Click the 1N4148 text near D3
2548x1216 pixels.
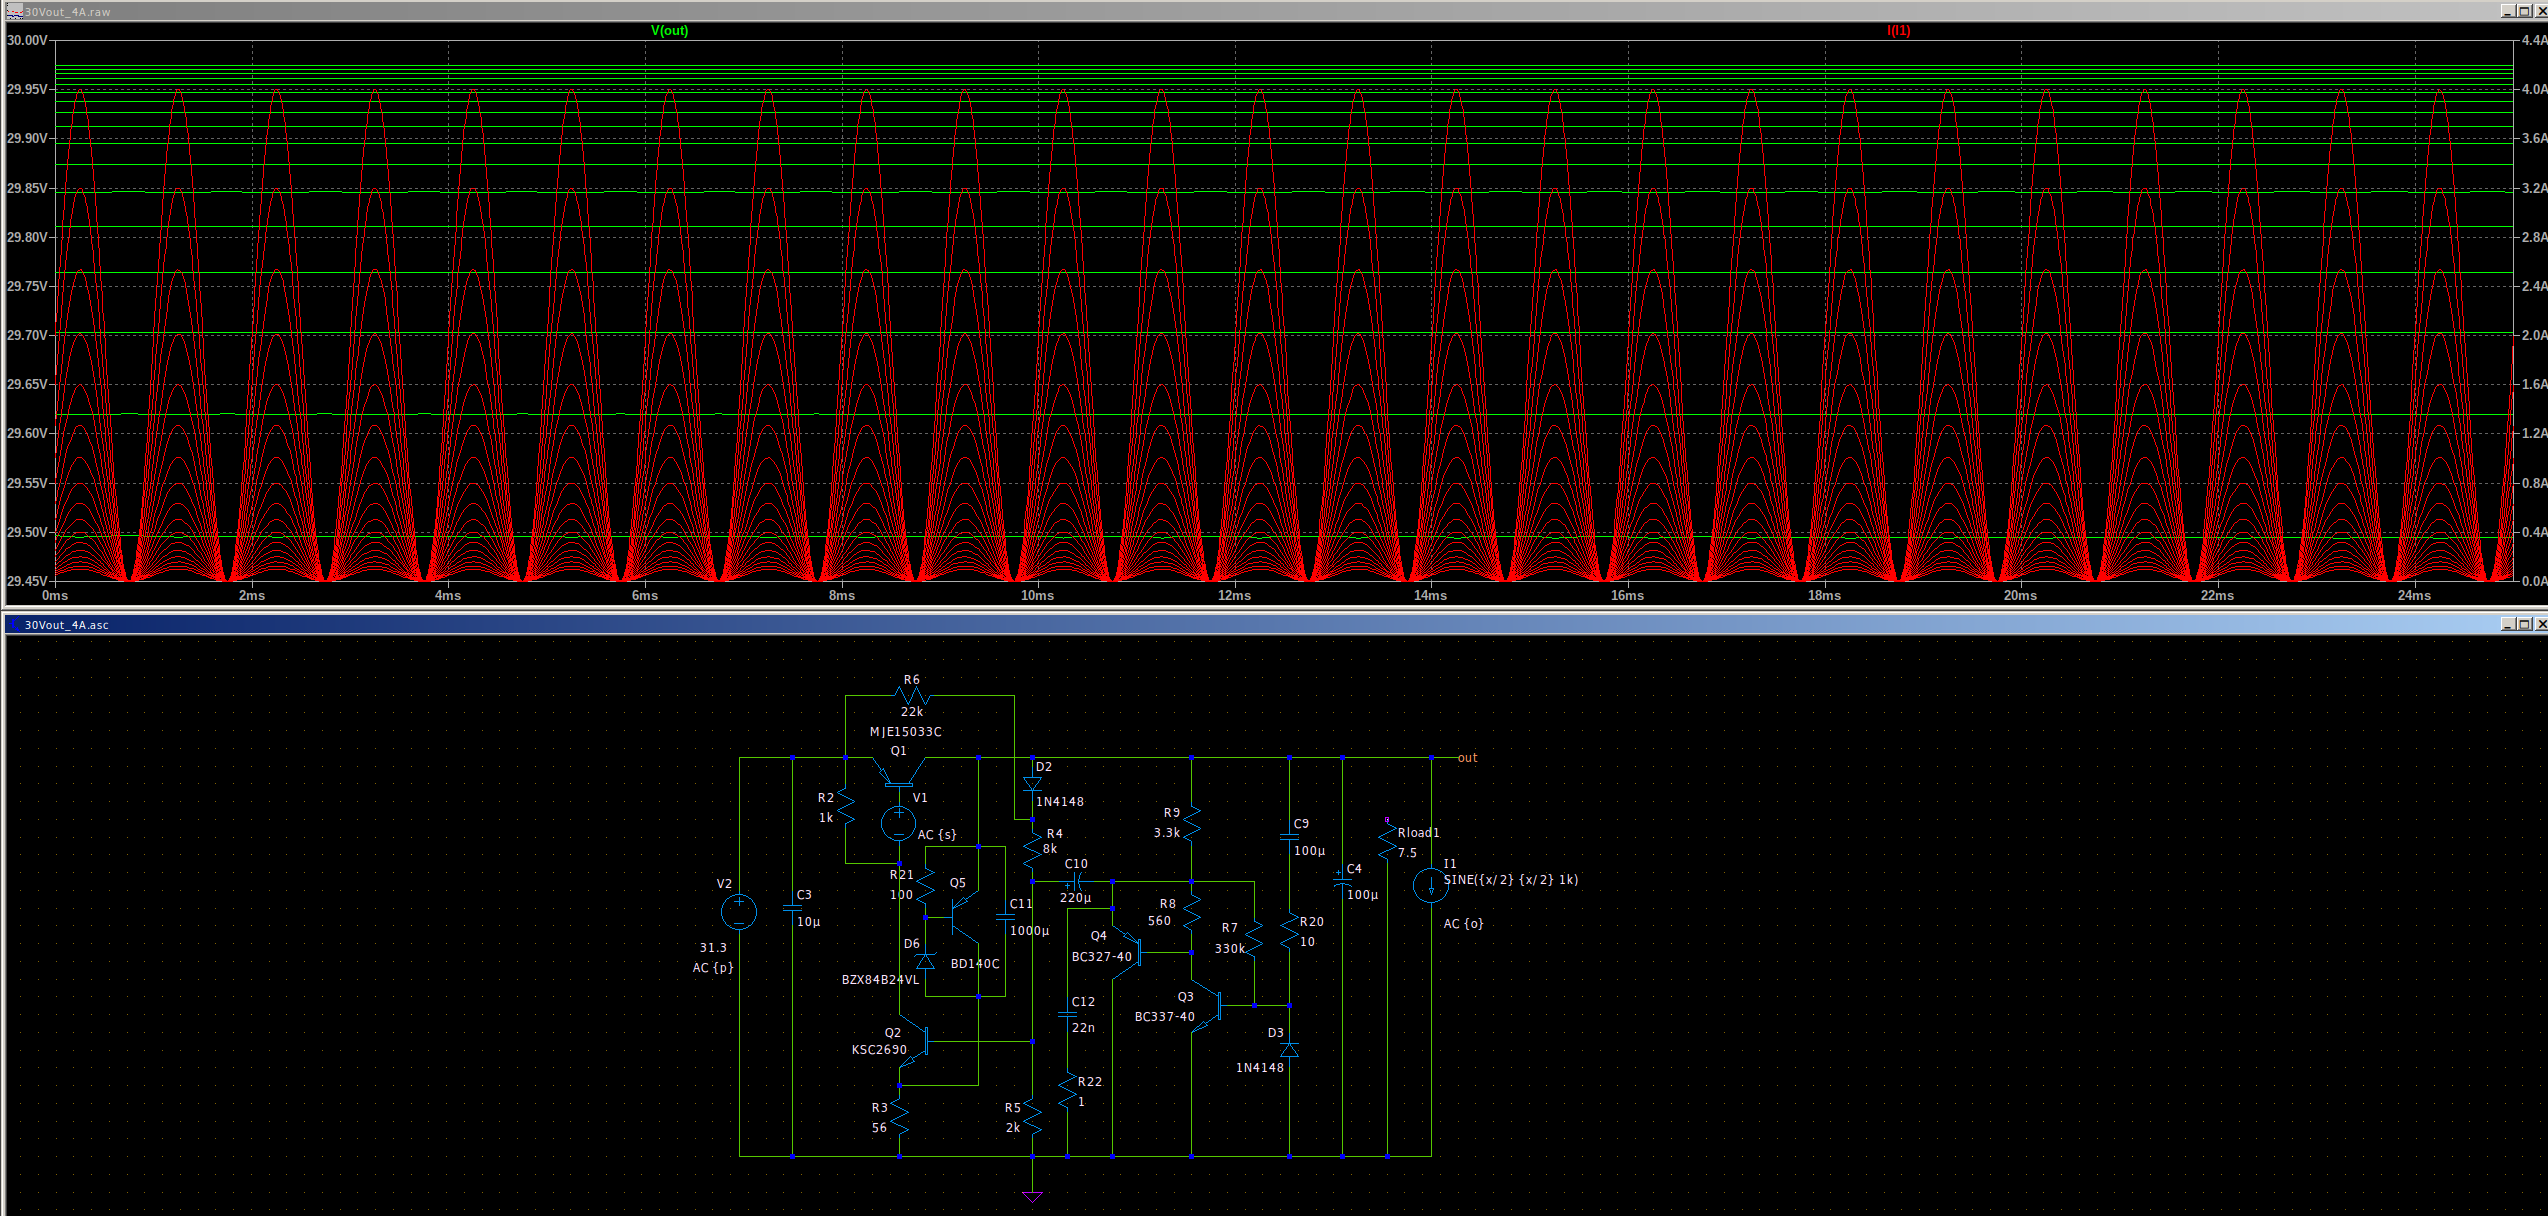point(1259,1068)
